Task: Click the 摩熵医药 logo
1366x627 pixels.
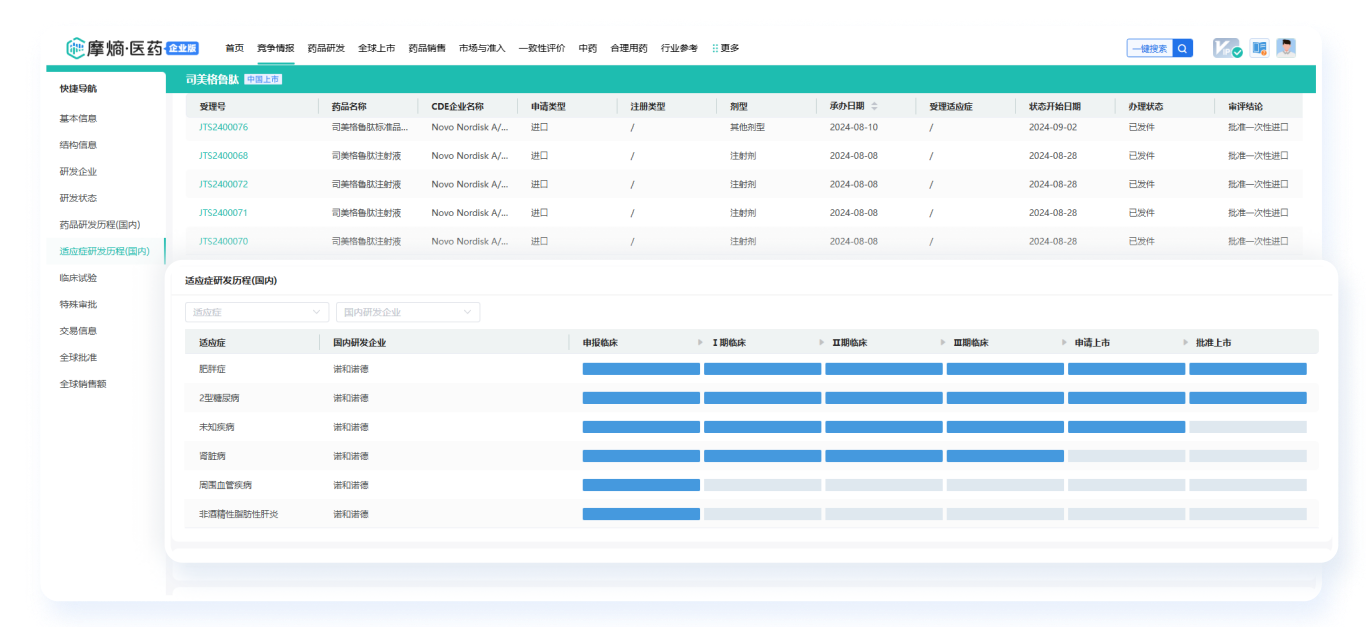Action: 114,48
